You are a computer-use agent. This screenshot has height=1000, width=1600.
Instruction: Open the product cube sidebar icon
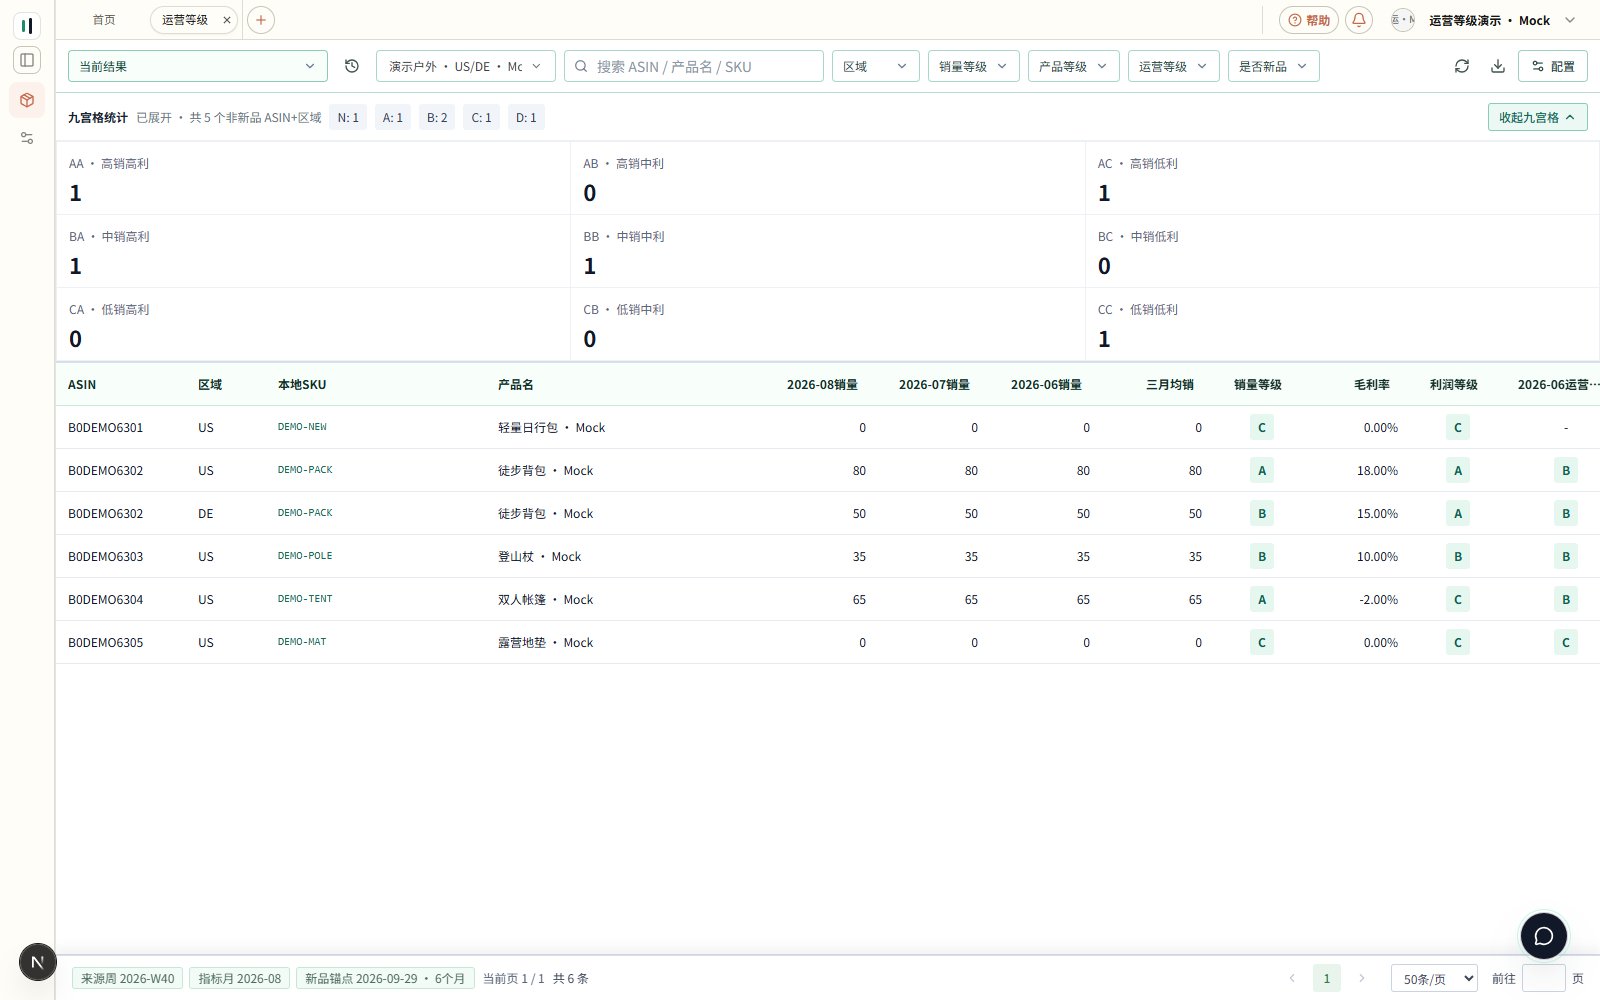click(x=27, y=100)
